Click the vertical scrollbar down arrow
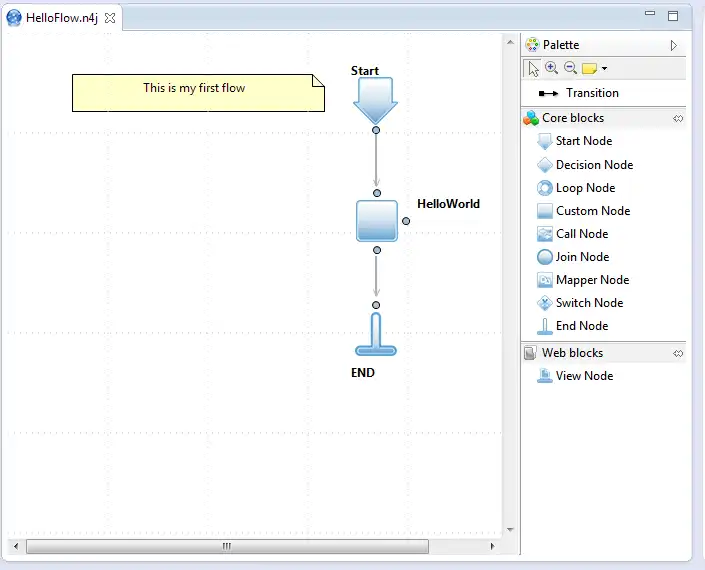The image size is (705, 570). click(510, 530)
